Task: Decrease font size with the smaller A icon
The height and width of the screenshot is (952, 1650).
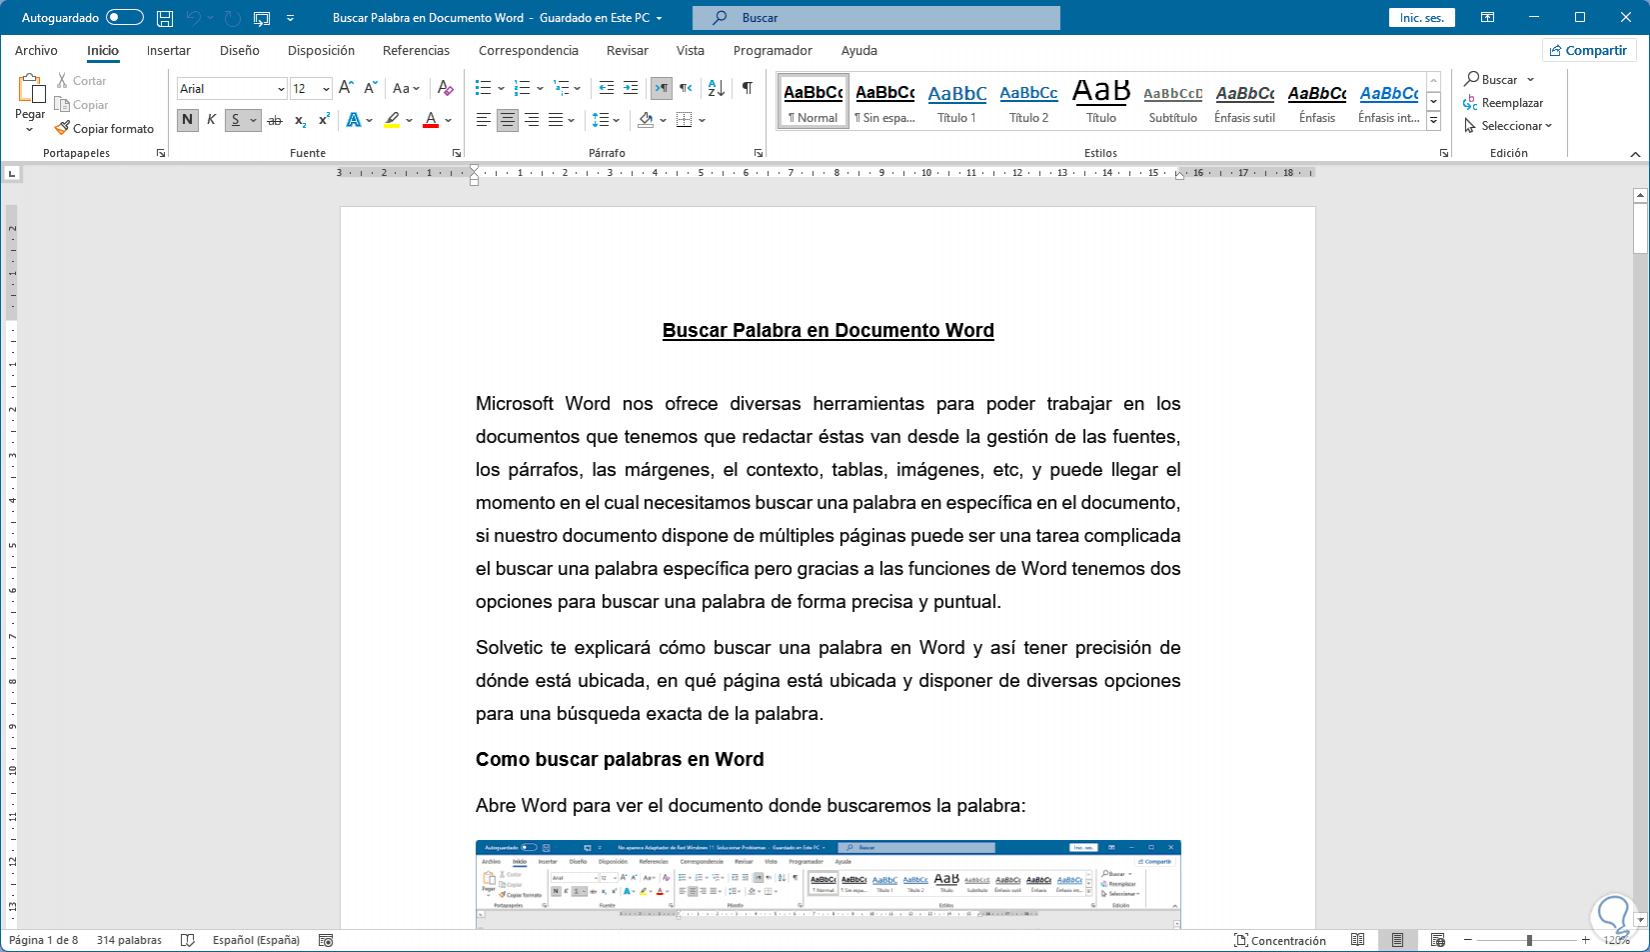Action: pyautogui.click(x=370, y=88)
